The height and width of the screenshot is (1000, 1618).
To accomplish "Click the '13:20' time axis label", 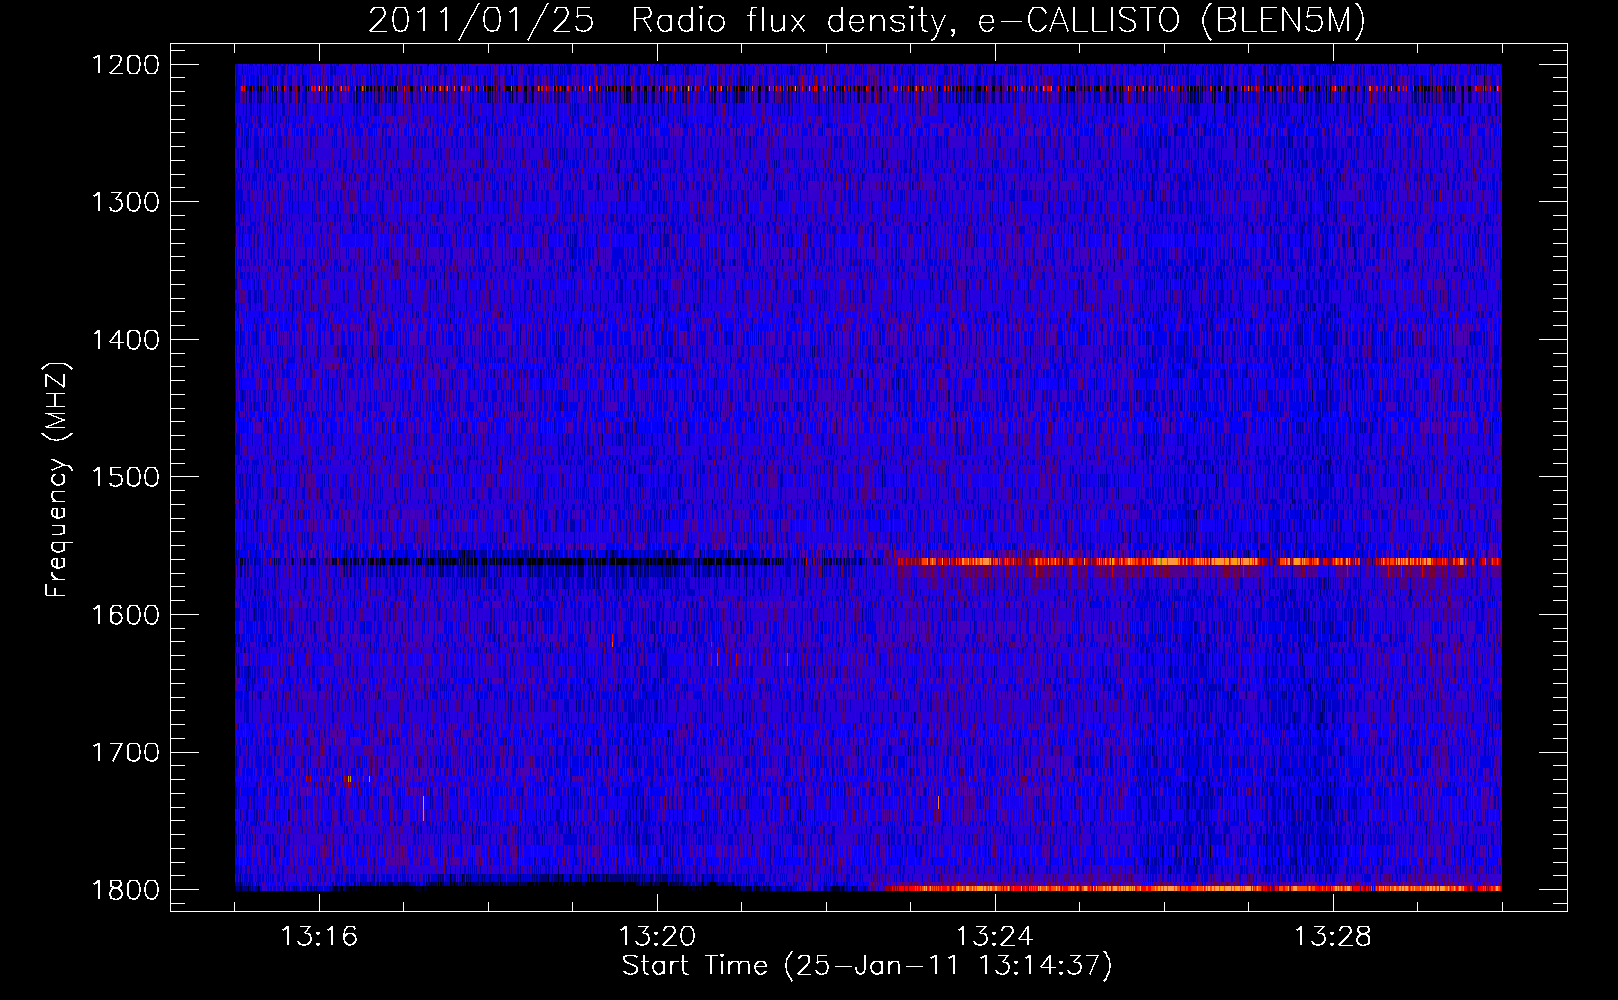I will click(x=657, y=937).
